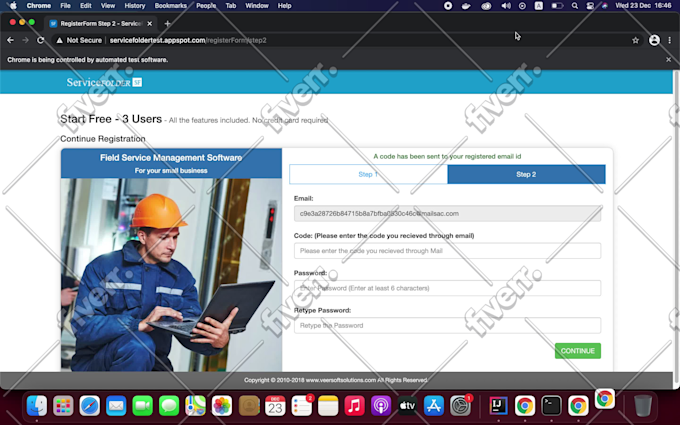Open the View menu

pyautogui.click(x=108, y=6)
